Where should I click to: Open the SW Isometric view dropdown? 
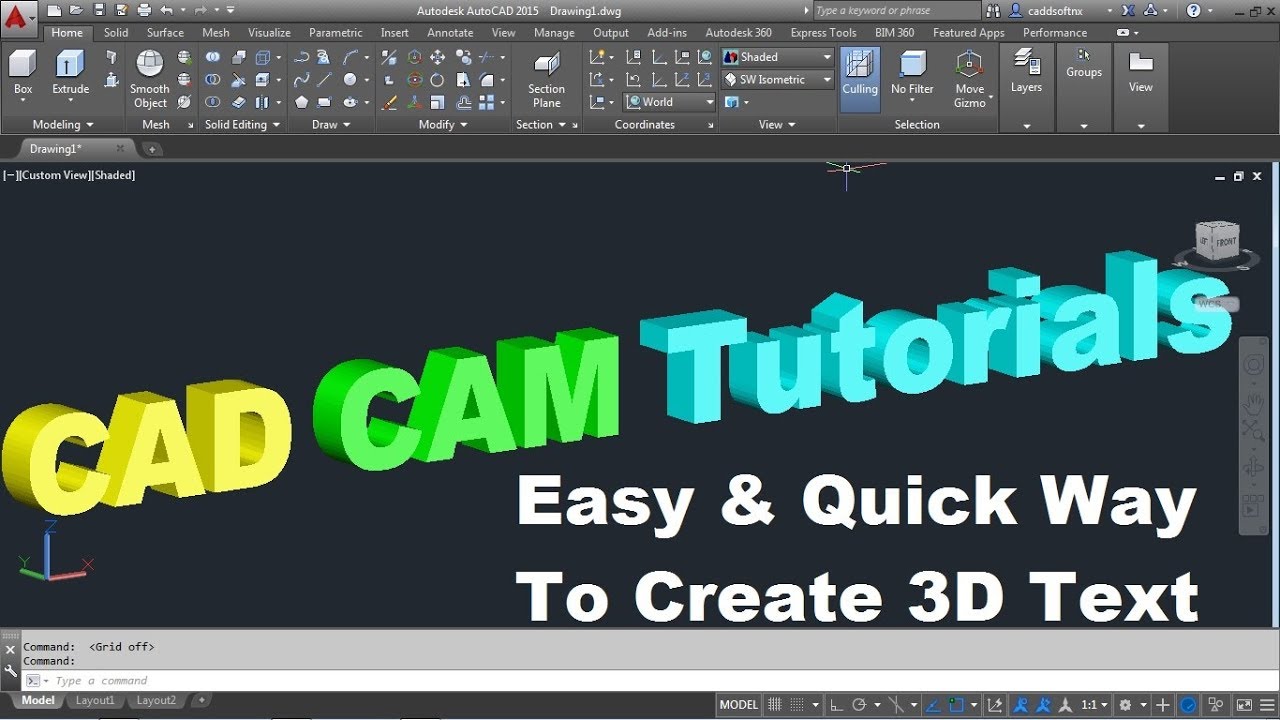(x=778, y=80)
